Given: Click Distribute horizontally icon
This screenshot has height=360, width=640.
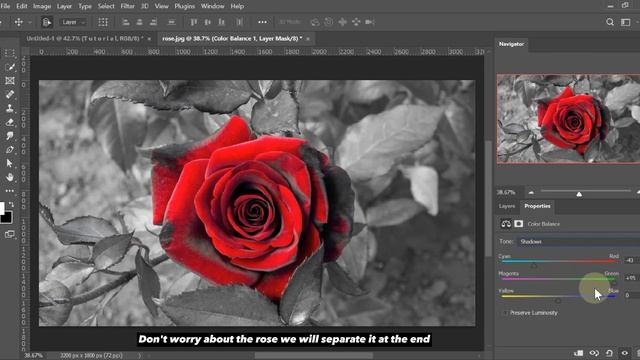Looking at the screenshot, I should pyautogui.click(x=171, y=22).
